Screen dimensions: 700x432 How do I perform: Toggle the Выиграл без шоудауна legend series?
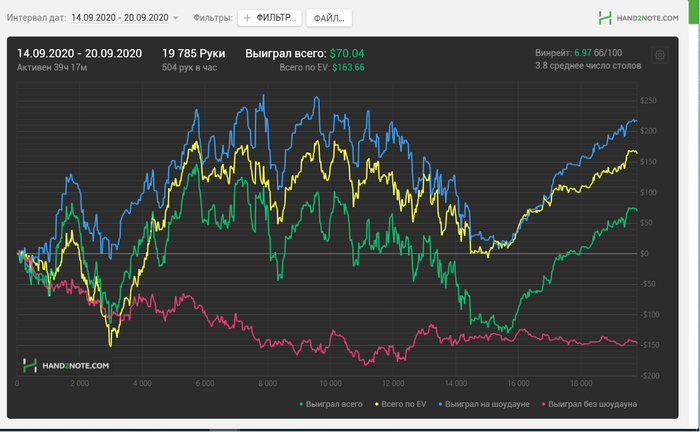(589, 404)
